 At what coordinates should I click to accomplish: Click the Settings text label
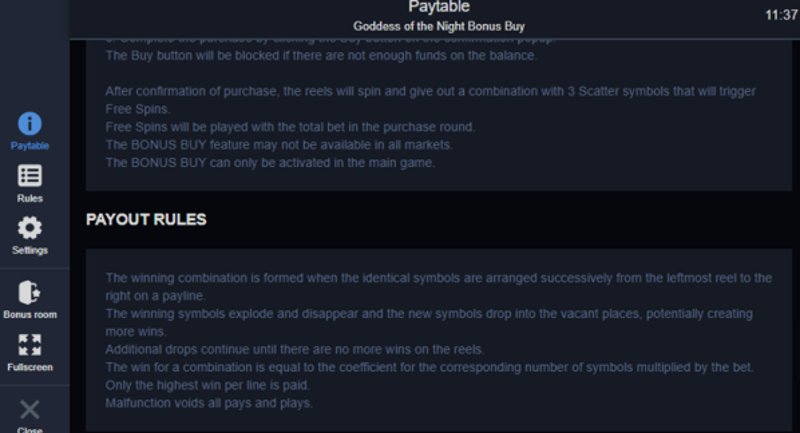(30, 250)
